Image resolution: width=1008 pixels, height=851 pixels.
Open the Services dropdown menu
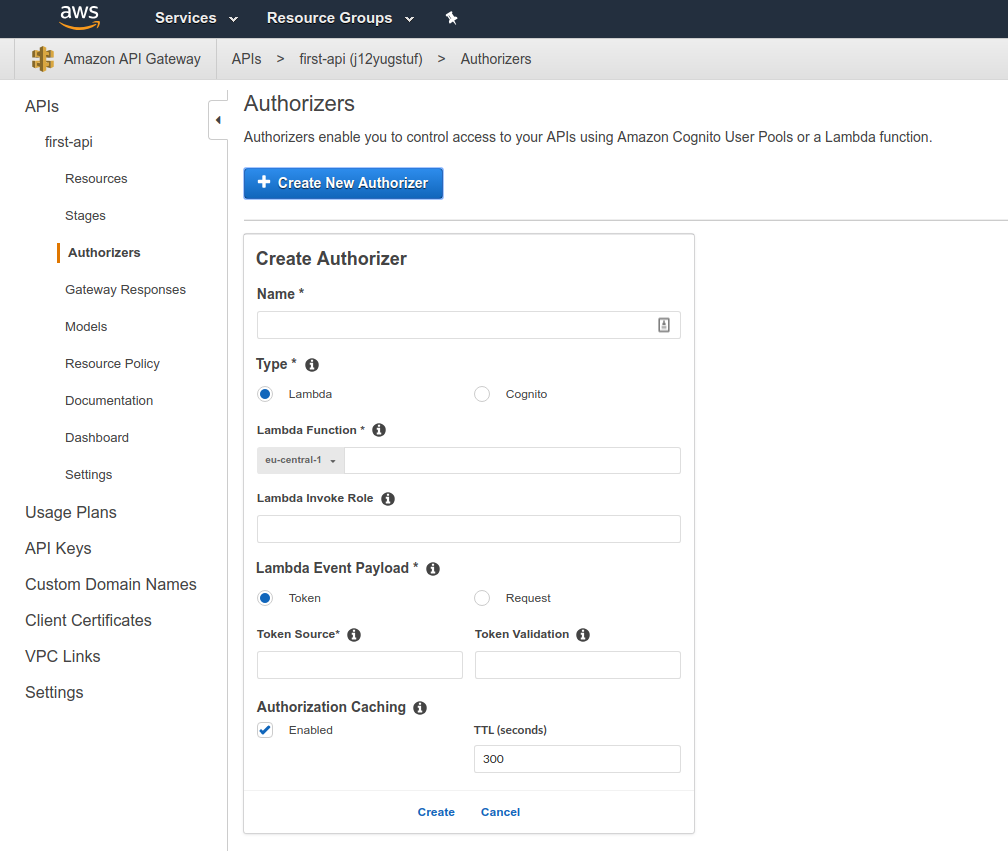(196, 18)
